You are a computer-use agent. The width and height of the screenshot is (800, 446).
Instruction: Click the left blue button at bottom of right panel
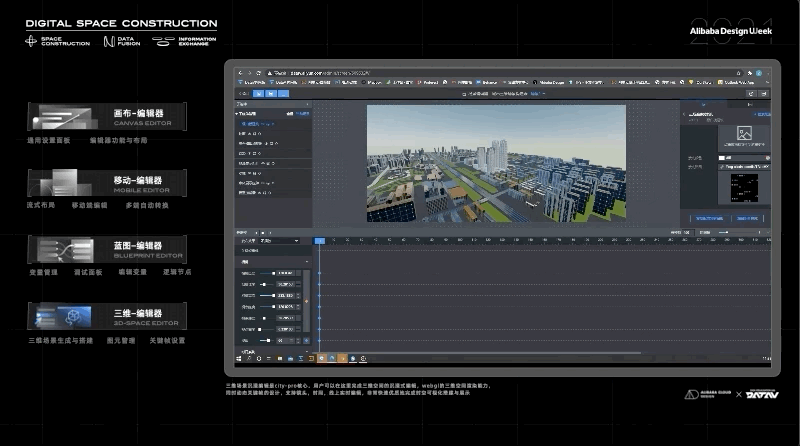[708, 217]
